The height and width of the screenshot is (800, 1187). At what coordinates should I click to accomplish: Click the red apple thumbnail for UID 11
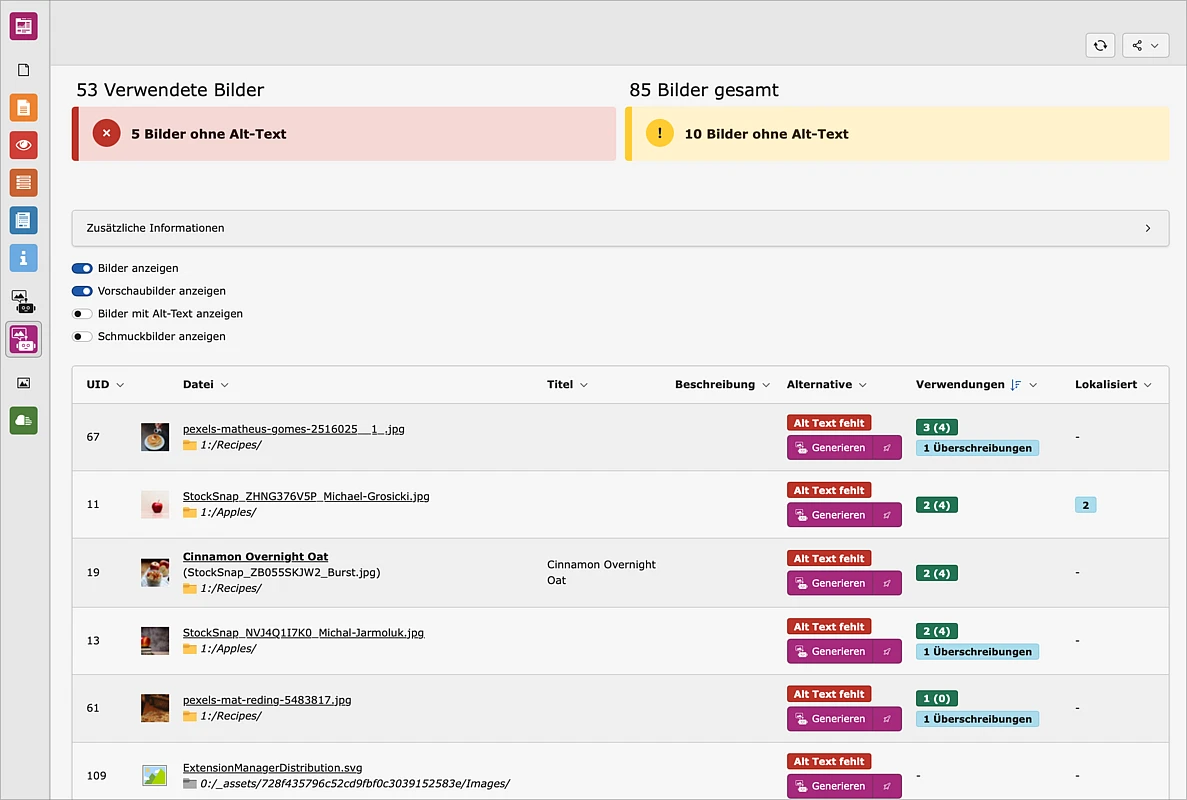(155, 504)
